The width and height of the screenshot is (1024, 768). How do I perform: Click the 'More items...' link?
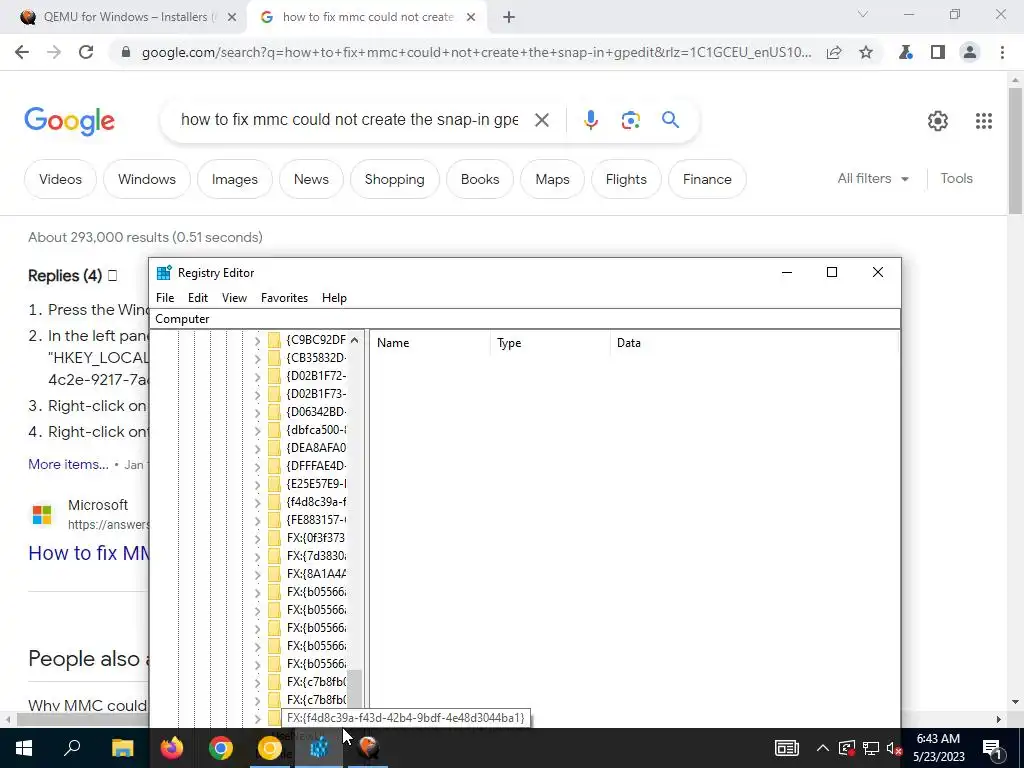coord(68,464)
